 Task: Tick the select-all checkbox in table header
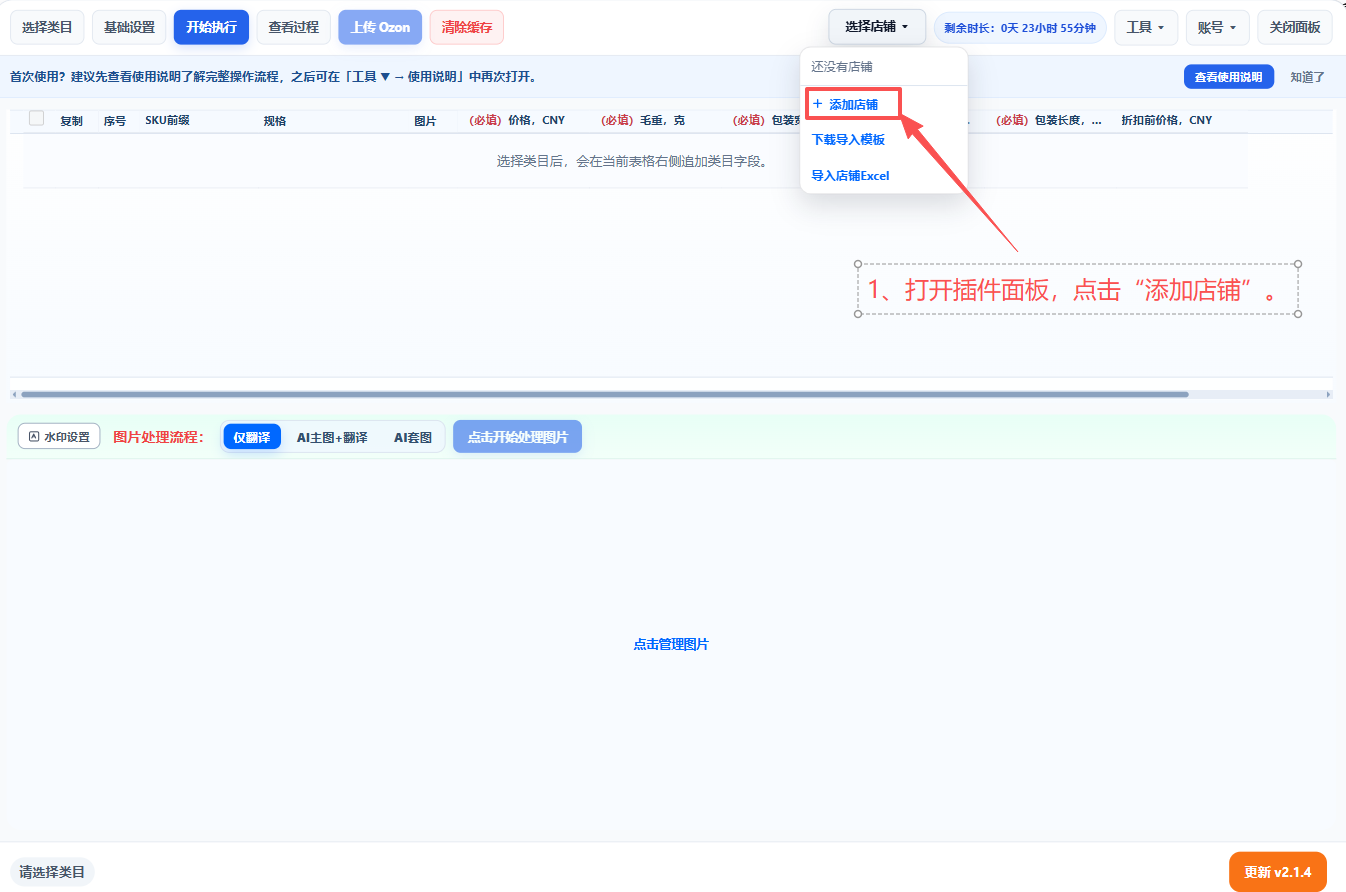point(37,118)
